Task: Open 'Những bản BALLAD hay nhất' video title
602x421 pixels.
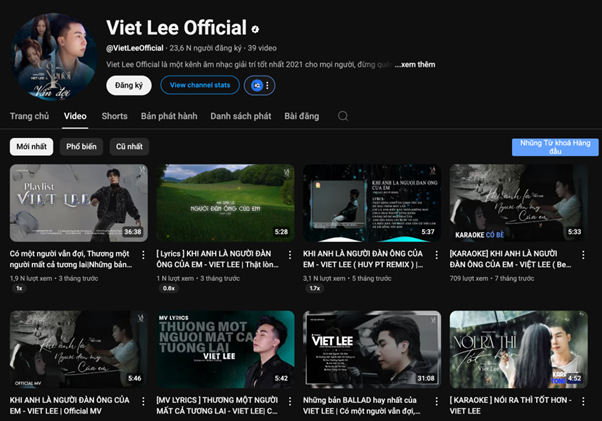Action: point(362,406)
